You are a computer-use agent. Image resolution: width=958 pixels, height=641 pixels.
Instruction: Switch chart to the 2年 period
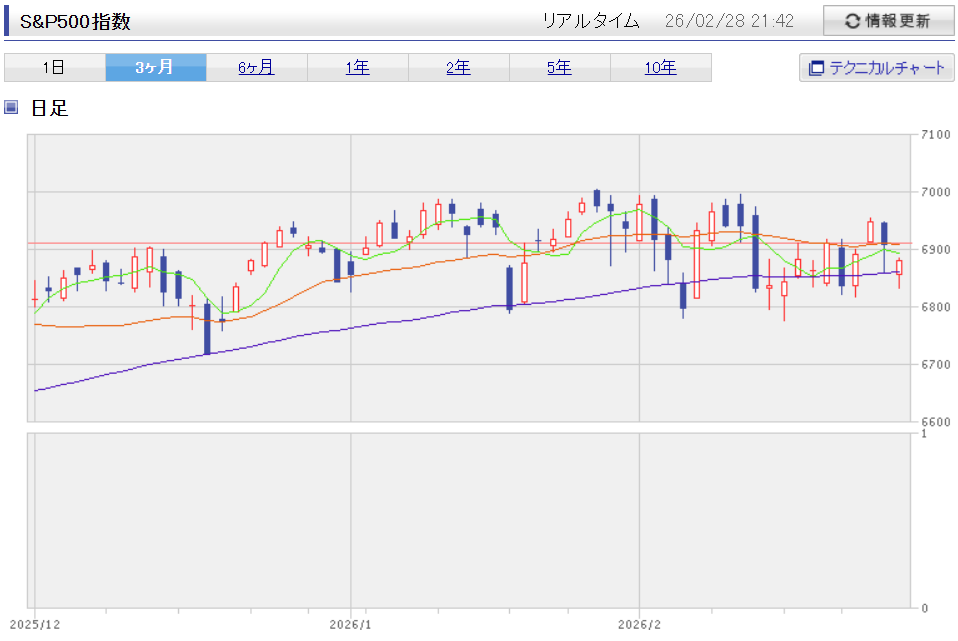[458, 68]
